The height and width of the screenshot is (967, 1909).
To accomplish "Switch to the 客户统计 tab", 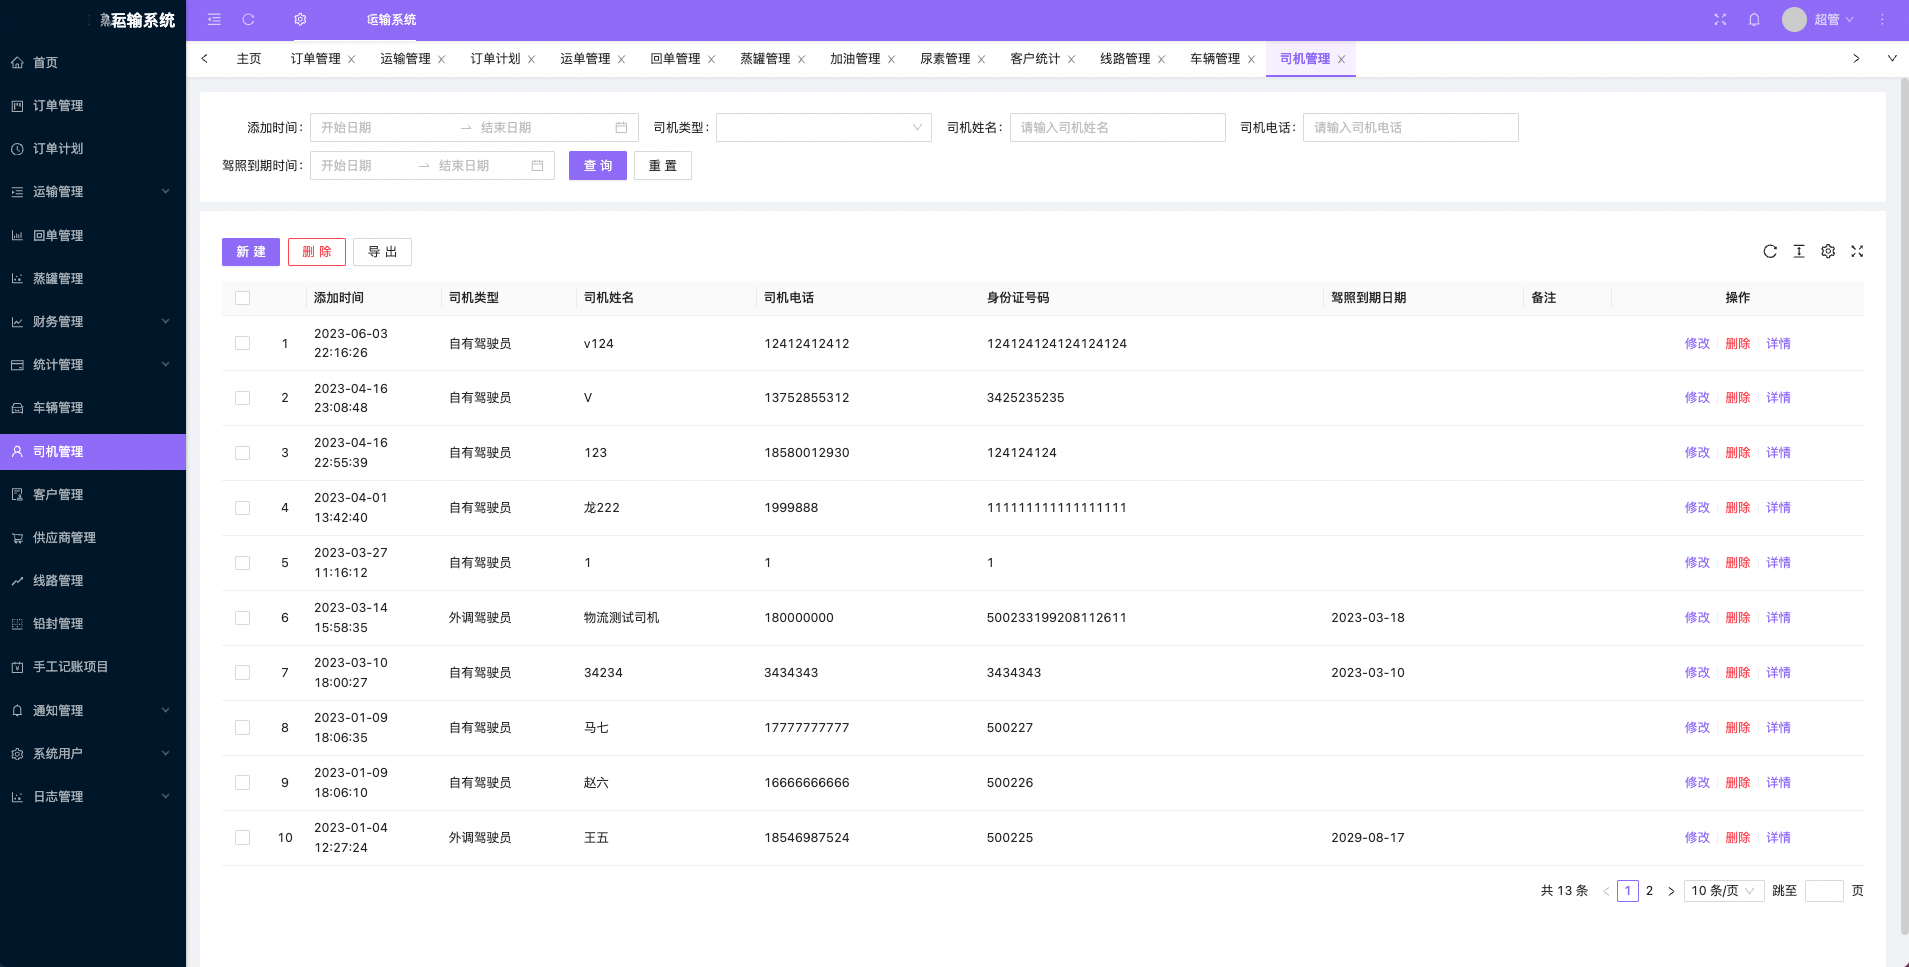I will (x=1035, y=59).
